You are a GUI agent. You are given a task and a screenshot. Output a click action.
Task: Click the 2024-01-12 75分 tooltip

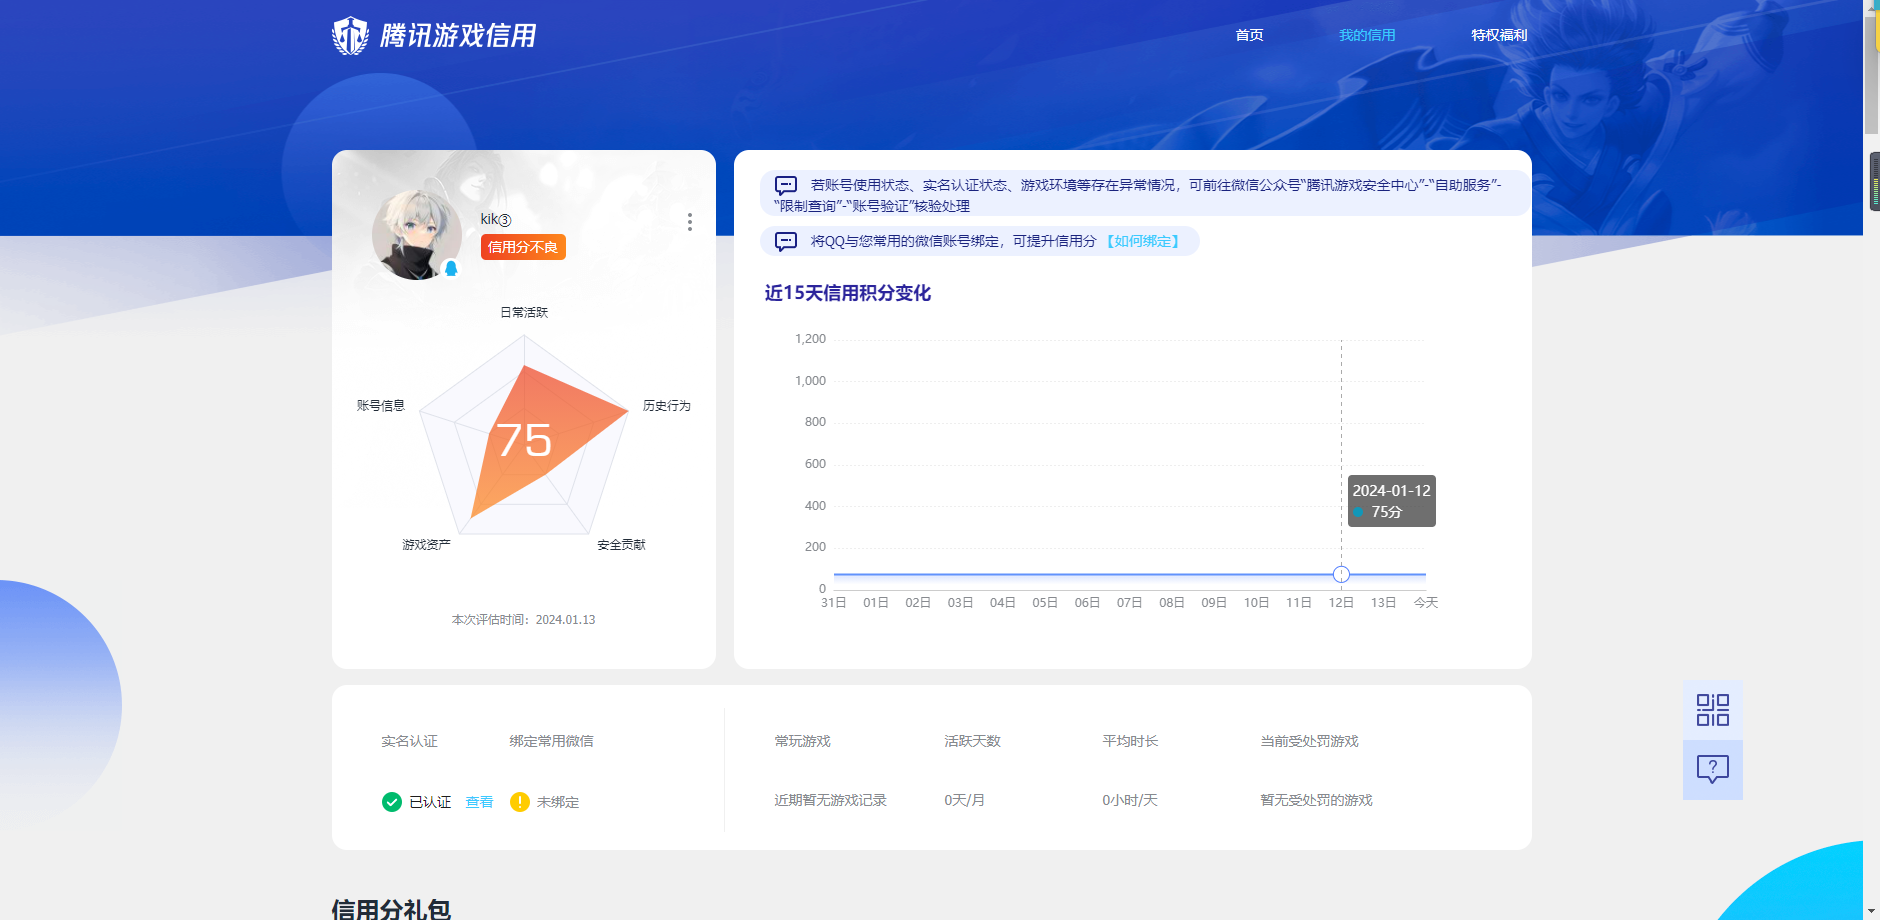(1392, 501)
